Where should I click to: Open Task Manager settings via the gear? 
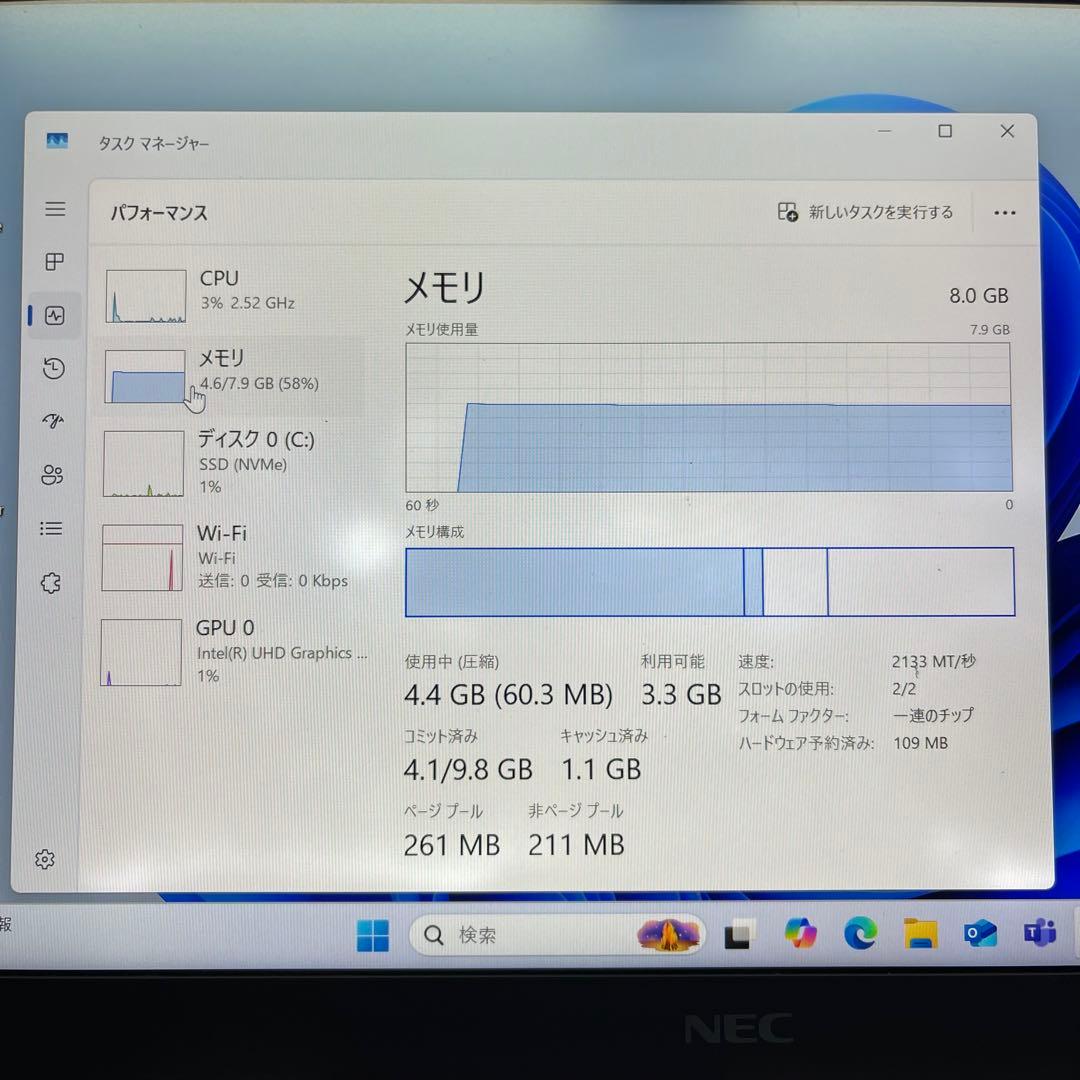[45, 859]
